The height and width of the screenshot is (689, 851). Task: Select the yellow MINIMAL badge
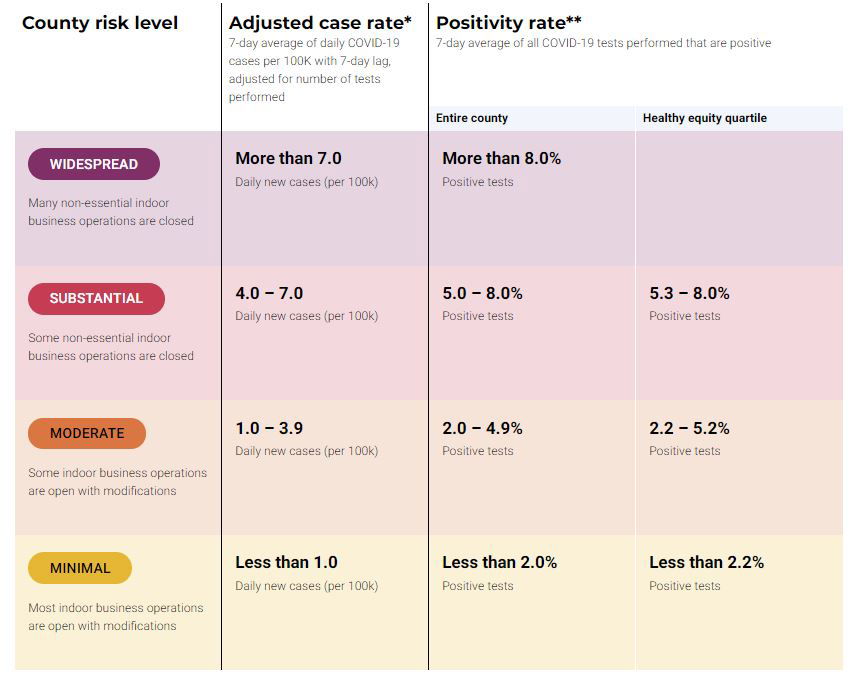(x=80, y=568)
